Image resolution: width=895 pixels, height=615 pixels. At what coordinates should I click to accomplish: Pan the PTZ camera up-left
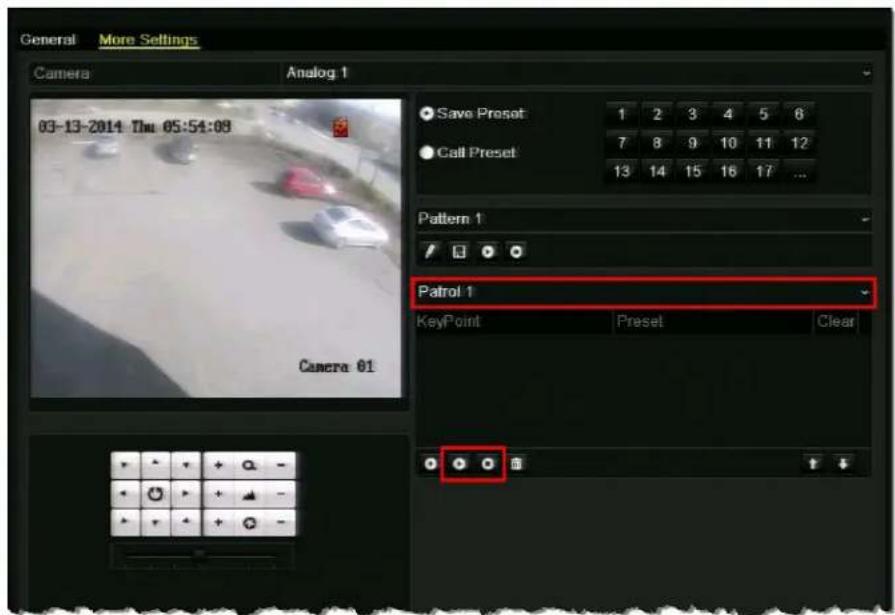point(125,465)
